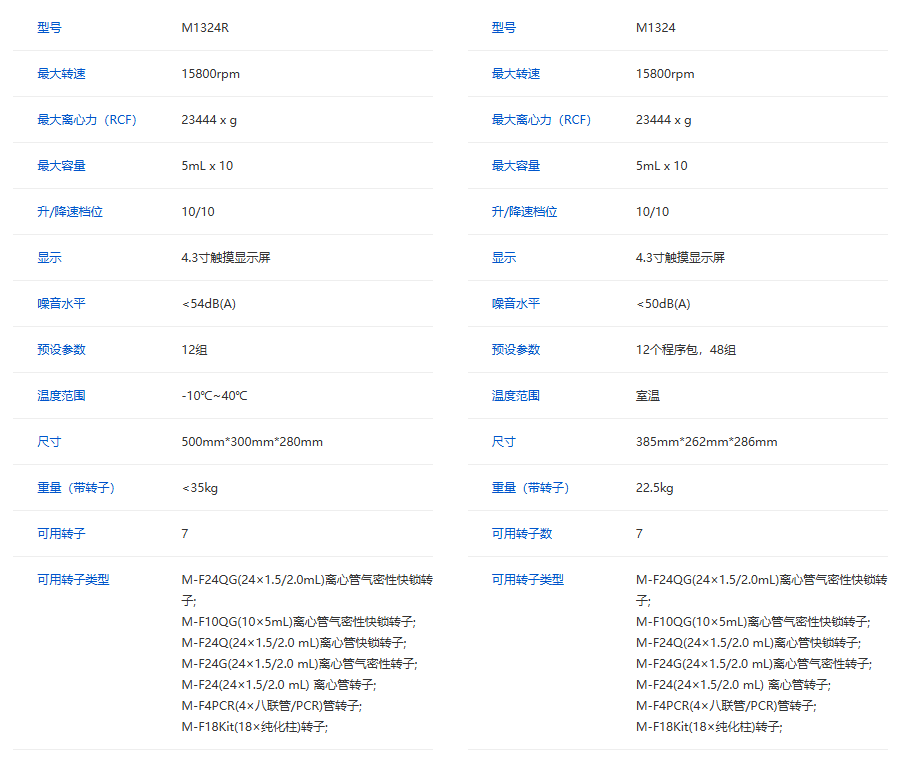Viewport: 916px width, 762px height.
Task: Click the 12组 preset parameters value
Action: click(x=194, y=350)
